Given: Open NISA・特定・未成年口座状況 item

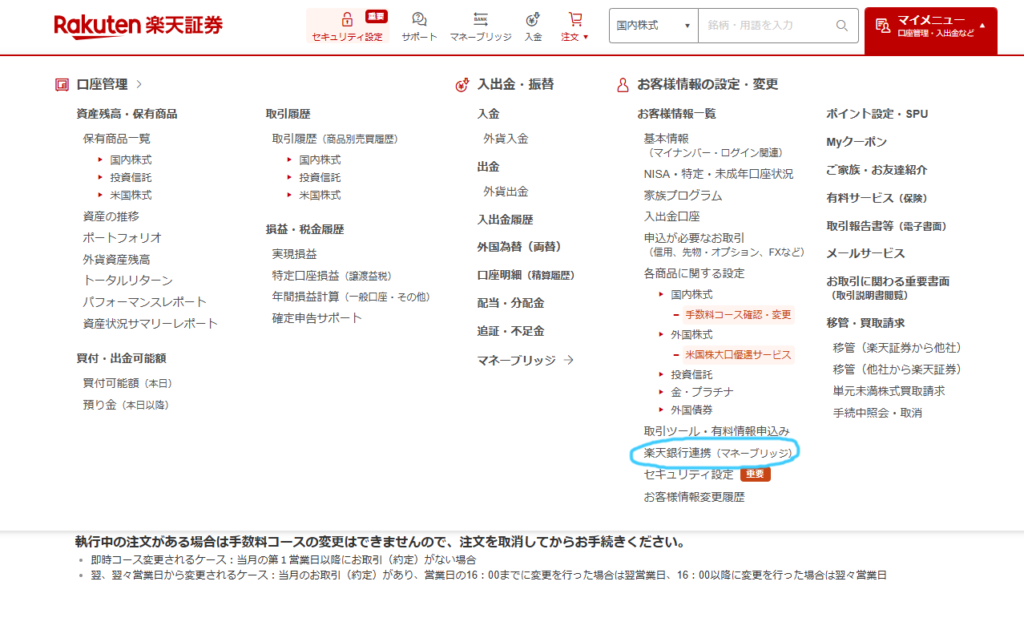Looking at the screenshot, I should 718,173.
